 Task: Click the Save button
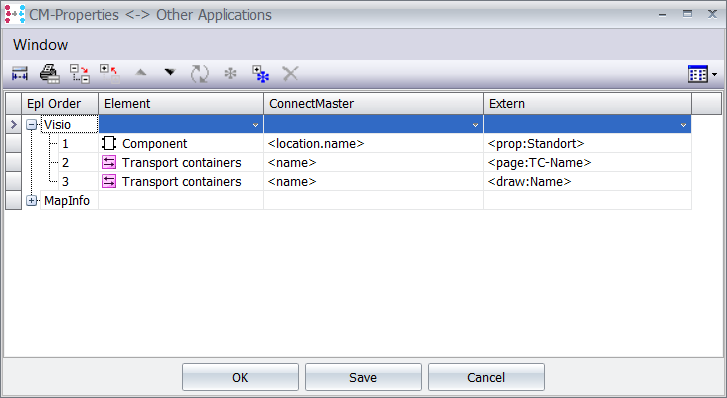pos(363,378)
